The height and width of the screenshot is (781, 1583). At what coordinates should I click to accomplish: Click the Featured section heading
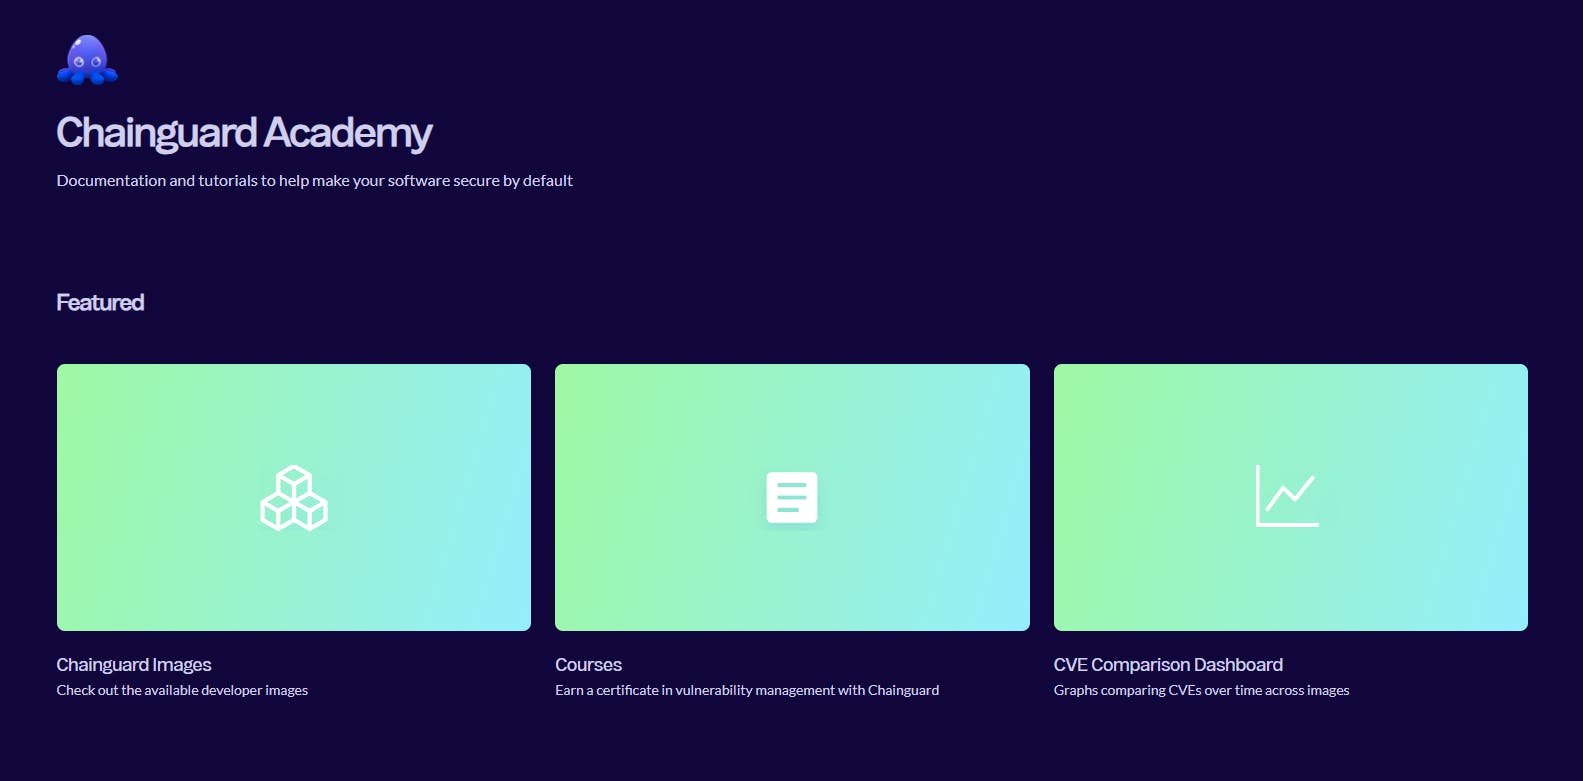[100, 302]
